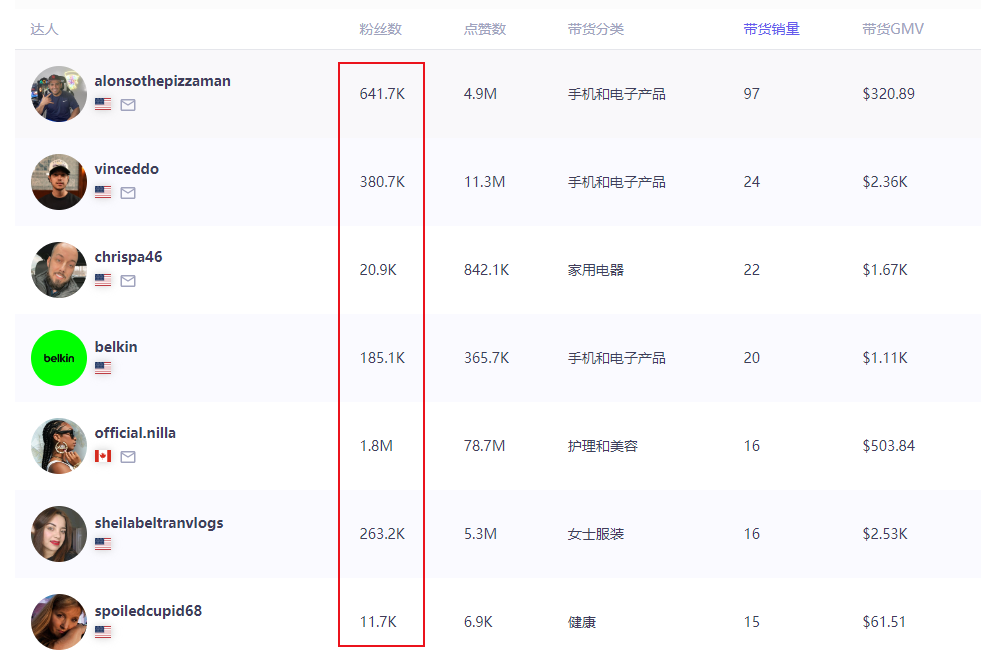The width and height of the screenshot is (981, 666).
Task: Click the US flag under spoiledcupid68
Action: [103, 632]
